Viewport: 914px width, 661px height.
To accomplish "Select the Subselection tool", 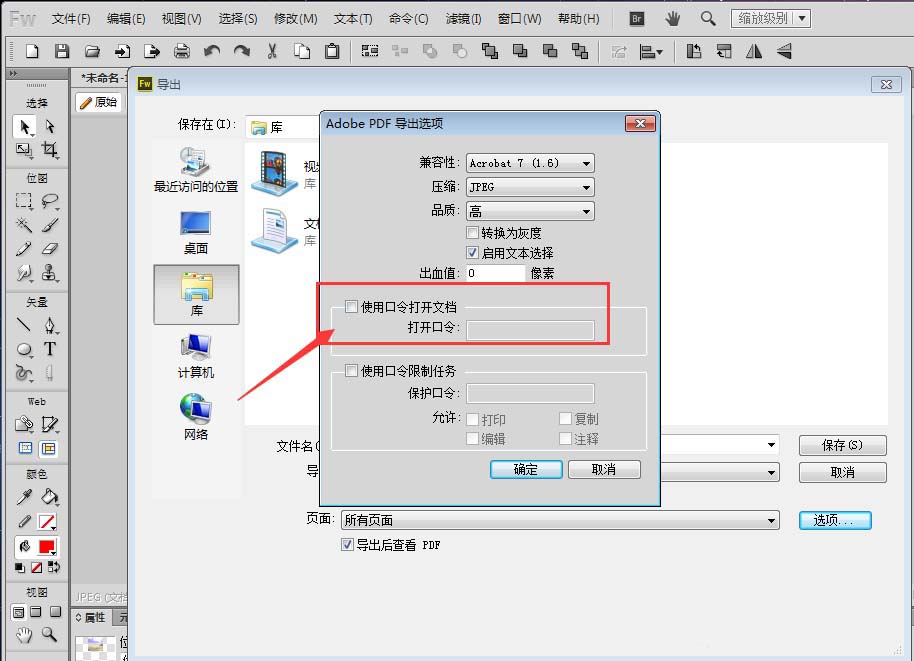I will click(50, 126).
